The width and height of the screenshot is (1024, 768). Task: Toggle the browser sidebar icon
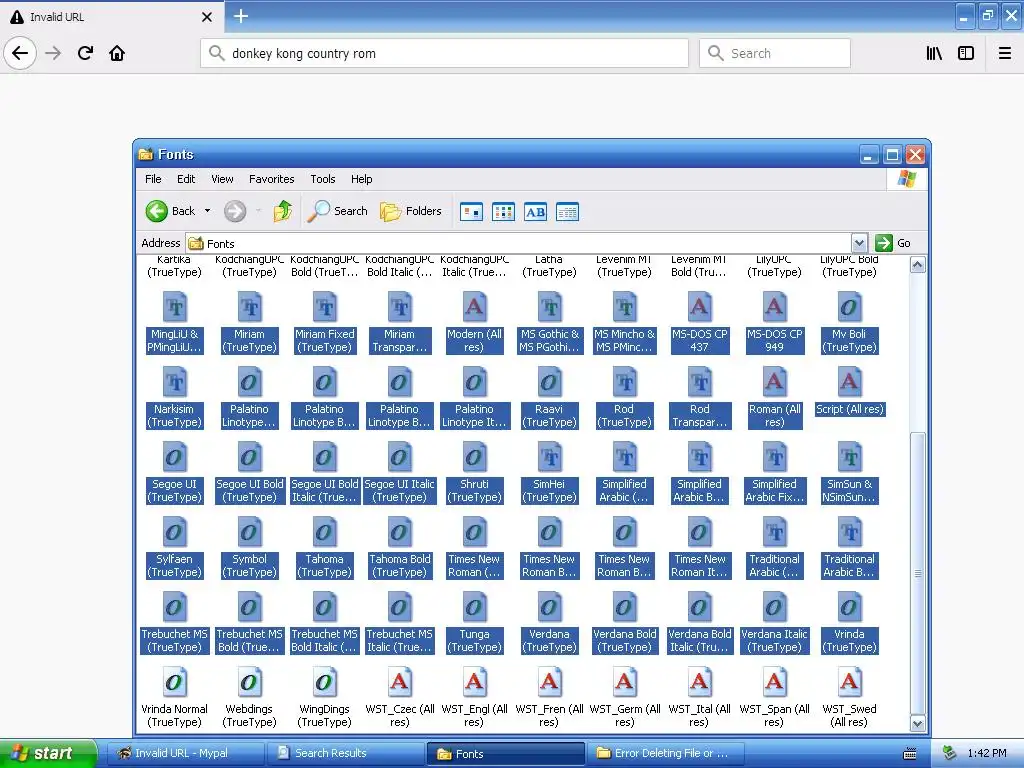tap(966, 53)
